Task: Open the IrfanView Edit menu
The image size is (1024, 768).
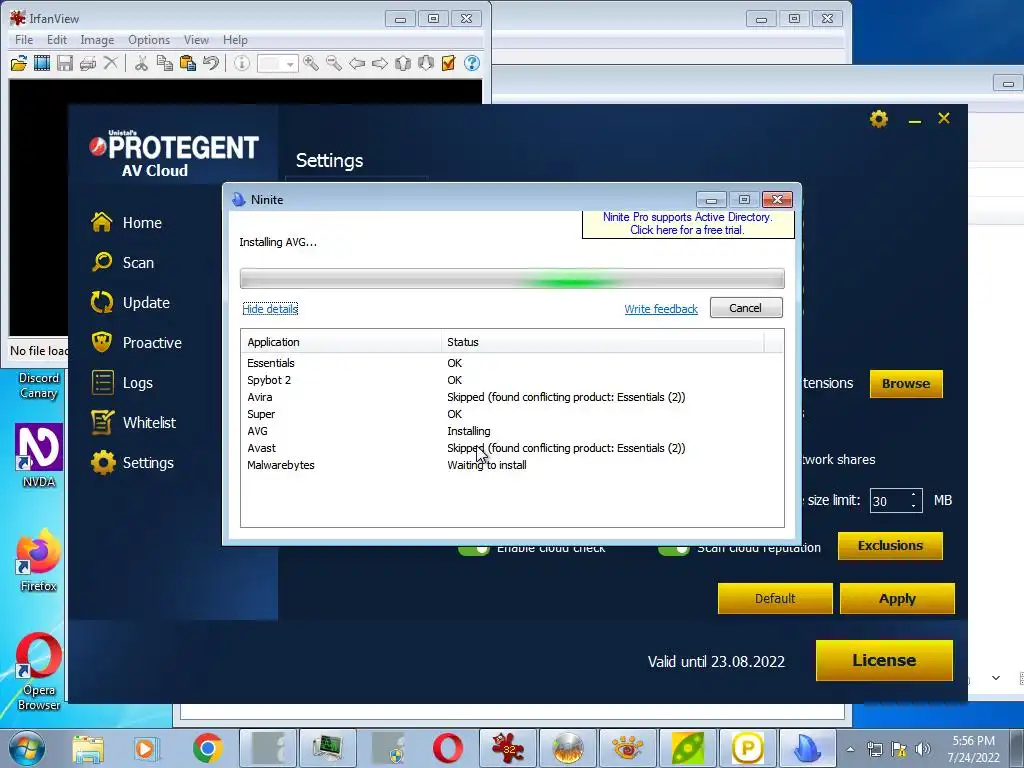Action: [x=57, y=40]
